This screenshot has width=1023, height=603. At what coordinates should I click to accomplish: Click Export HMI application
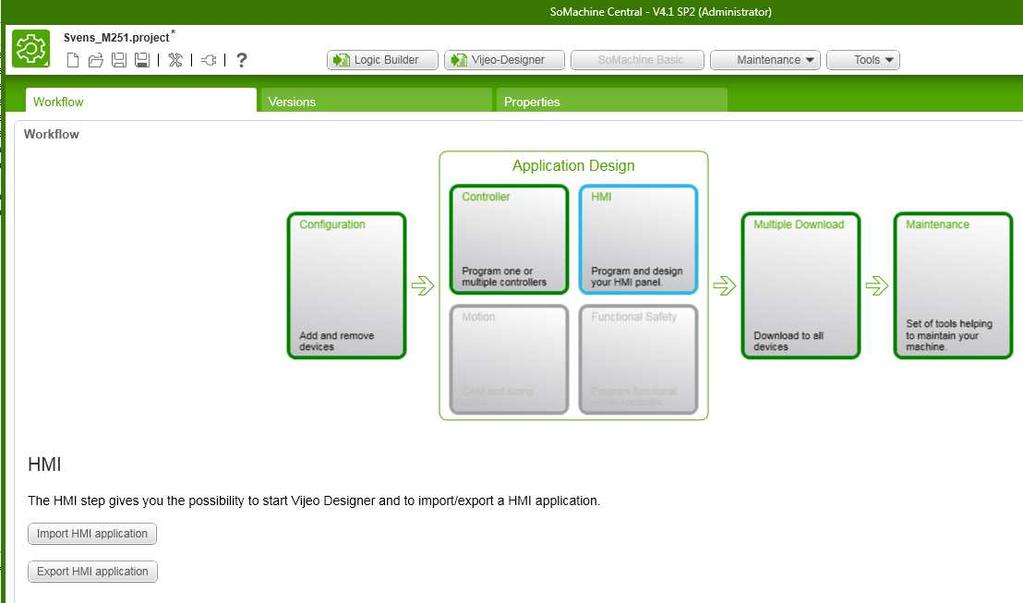pos(93,572)
